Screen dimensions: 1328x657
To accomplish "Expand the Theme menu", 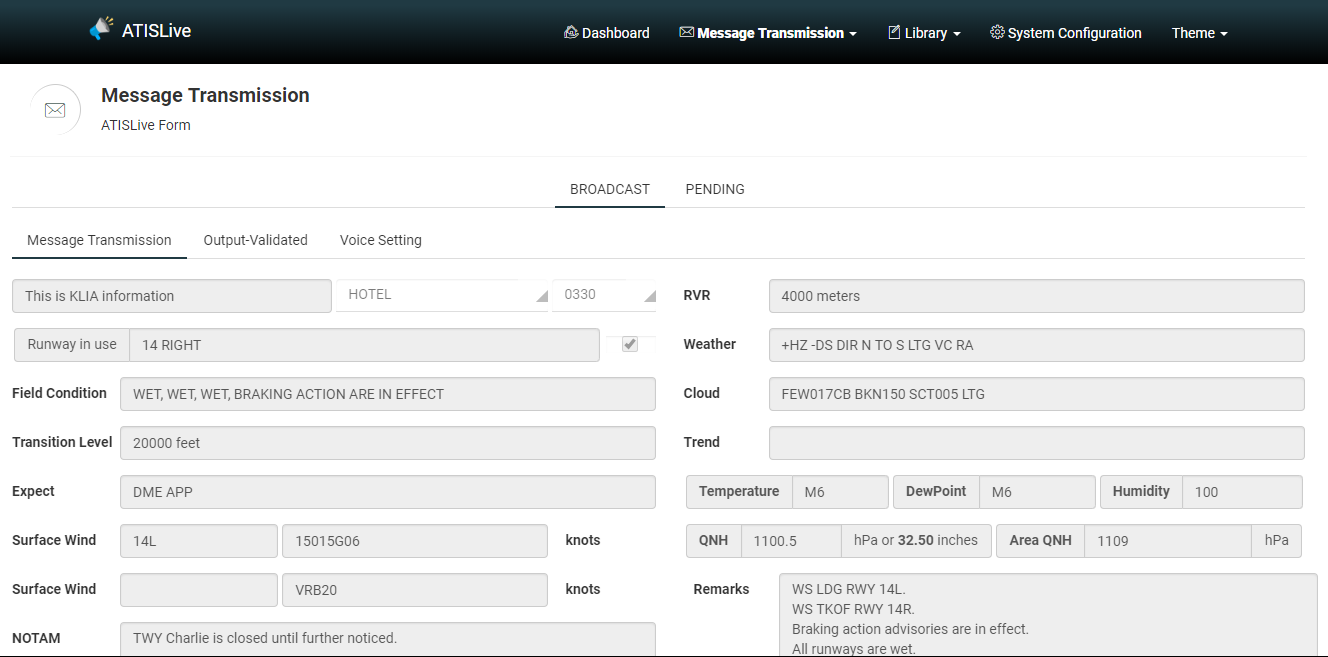I will coord(1199,33).
